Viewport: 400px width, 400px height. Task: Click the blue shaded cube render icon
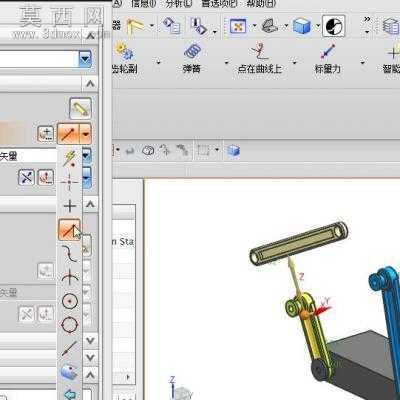[x=302, y=26]
